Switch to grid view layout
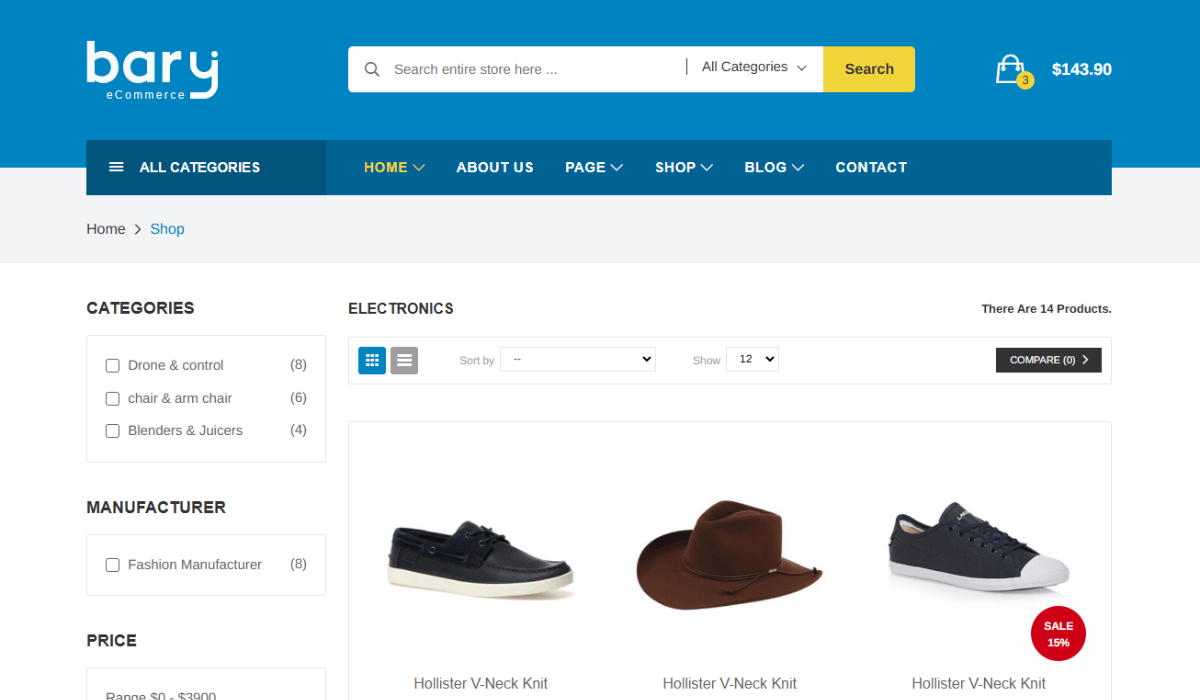The width and height of the screenshot is (1200, 700). click(372, 360)
